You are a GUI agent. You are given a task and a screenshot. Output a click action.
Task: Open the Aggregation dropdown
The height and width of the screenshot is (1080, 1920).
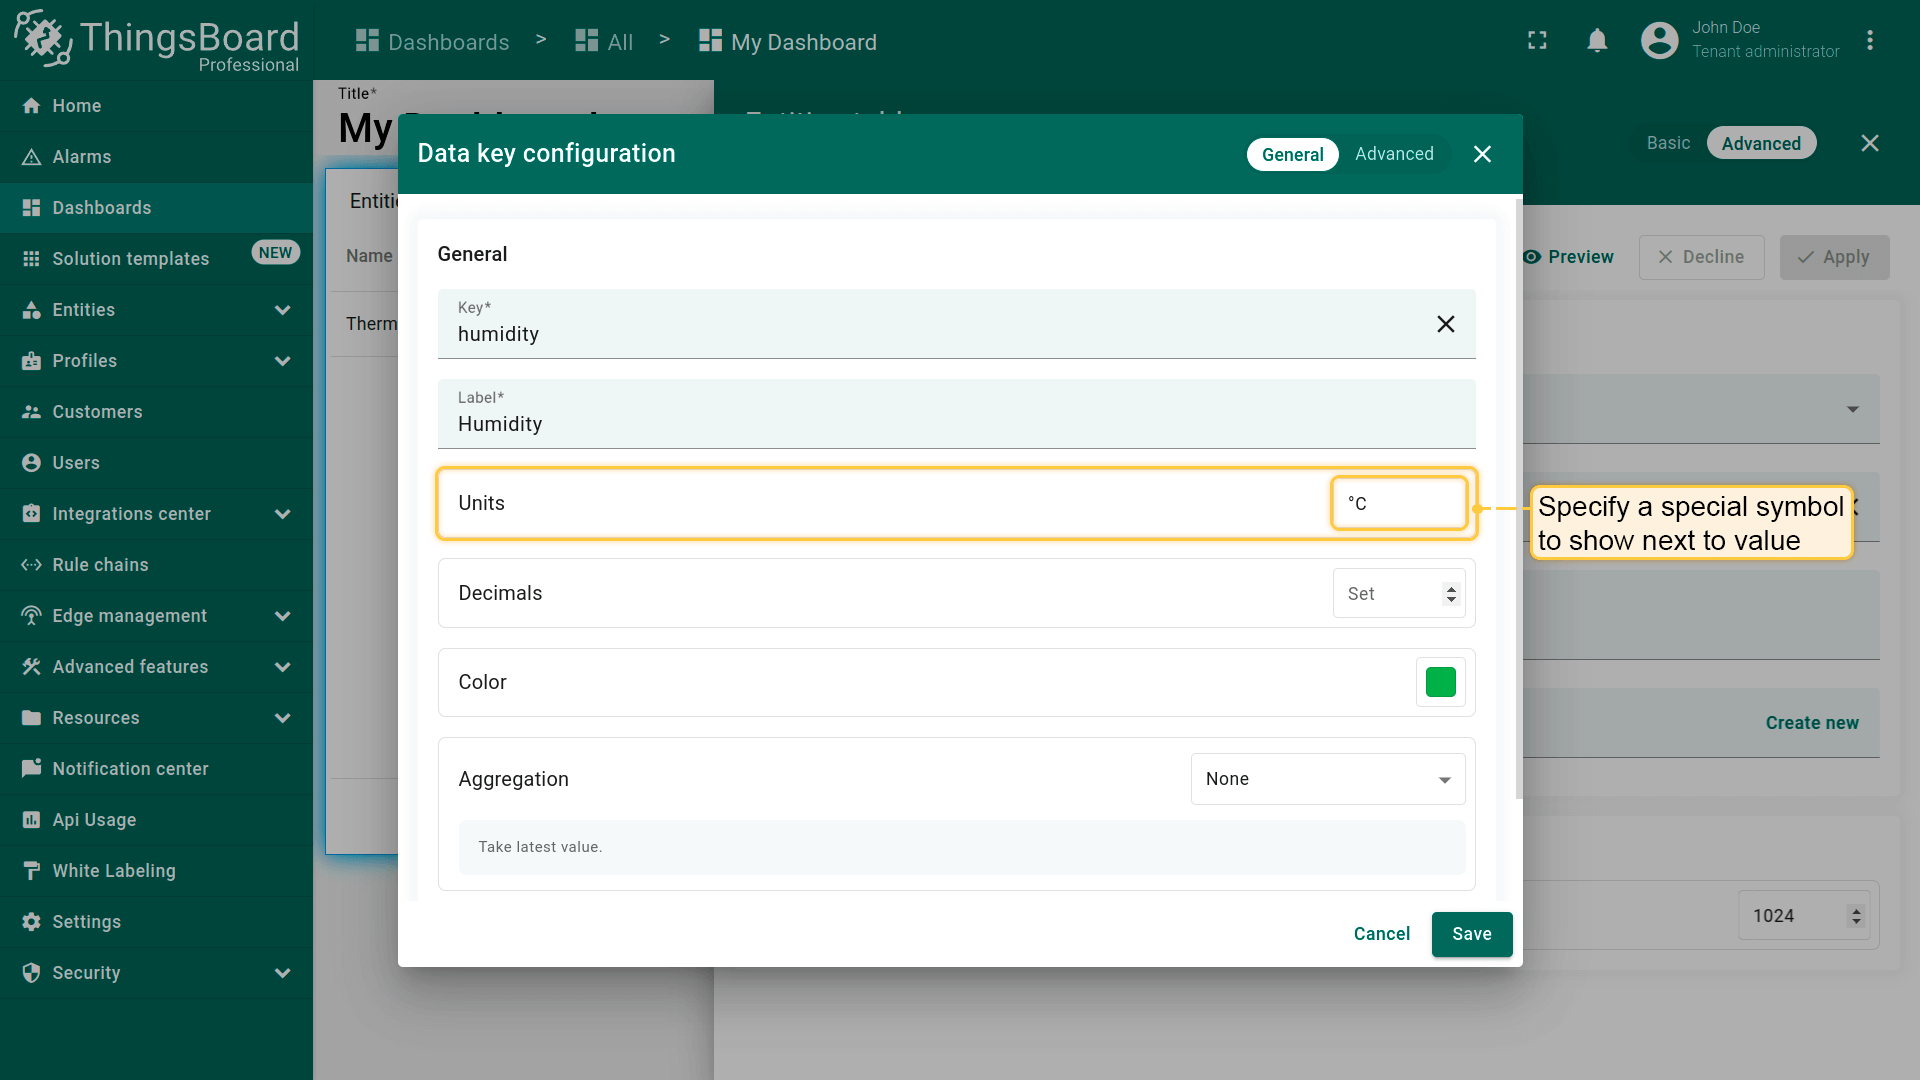pyautogui.click(x=1327, y=779)
